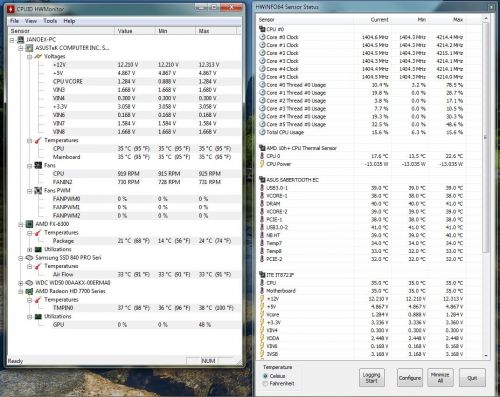
Task: Click the Total CPU Usage icon
Action: point(262,132)
